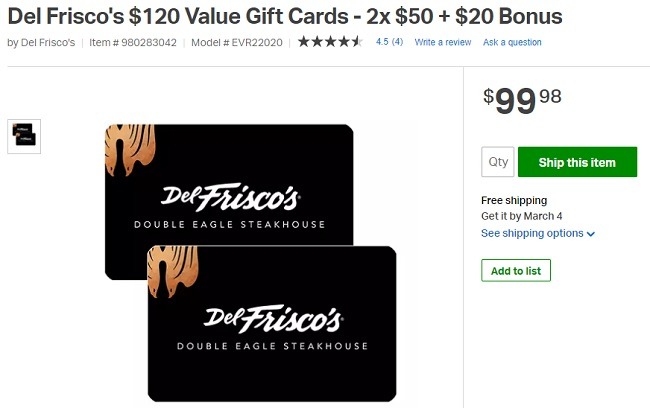The height and width of the screenshot is (408, 650).
Task: Click the Free shipping text
Action: click(514, 200)
